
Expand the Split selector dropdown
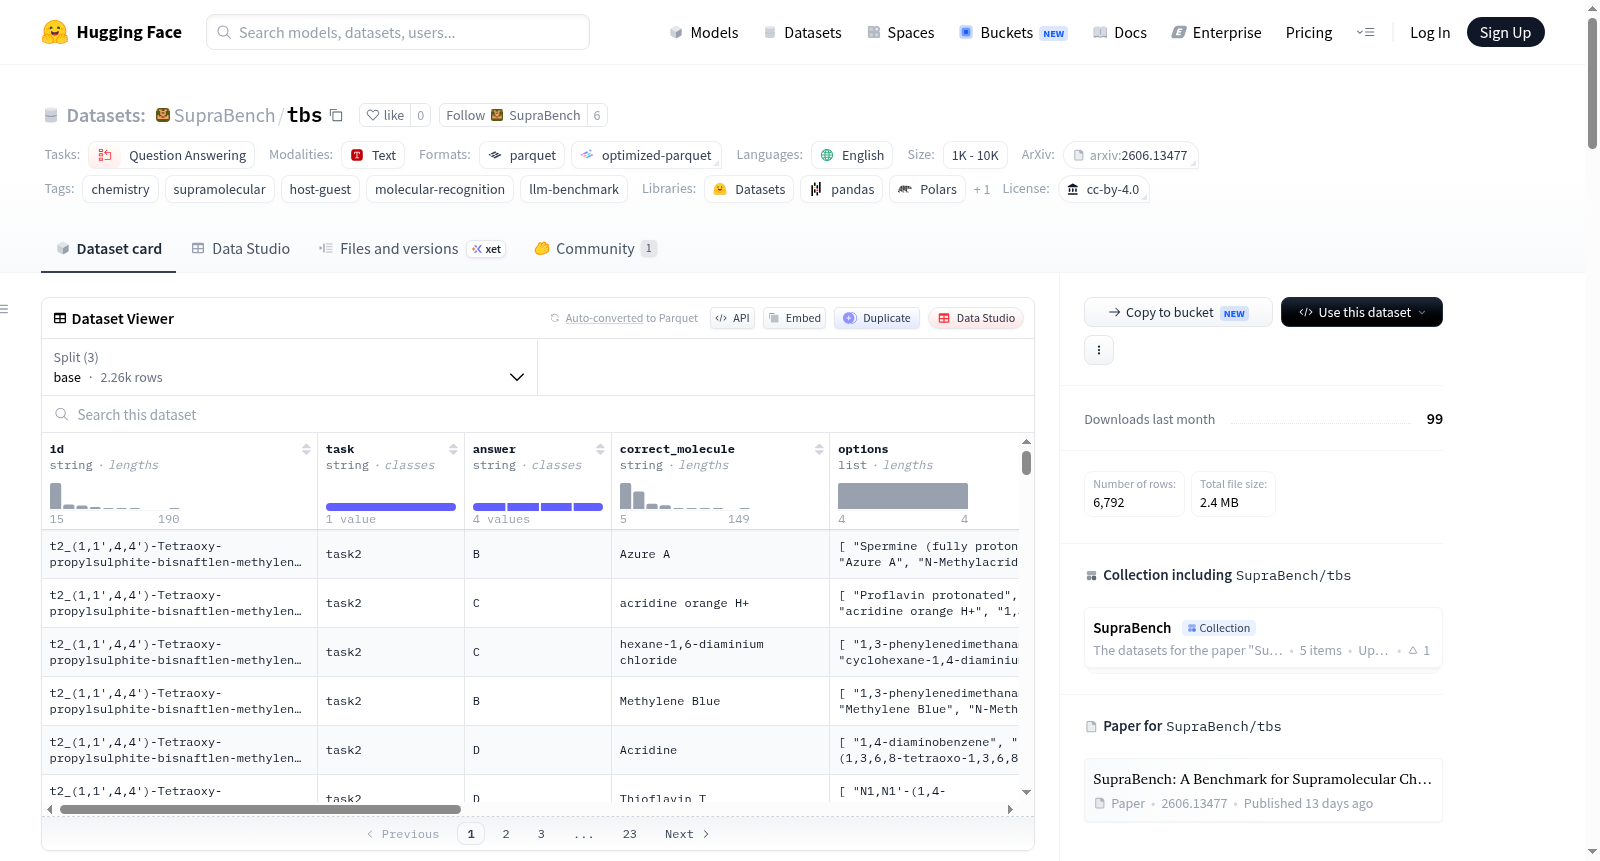pos(289,367)
